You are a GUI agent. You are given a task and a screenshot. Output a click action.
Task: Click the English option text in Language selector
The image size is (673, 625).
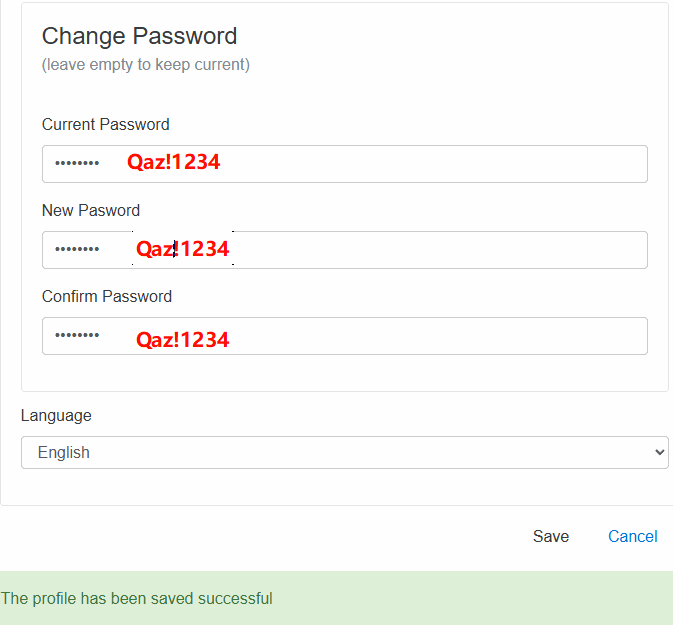click(x=64, y=452)
